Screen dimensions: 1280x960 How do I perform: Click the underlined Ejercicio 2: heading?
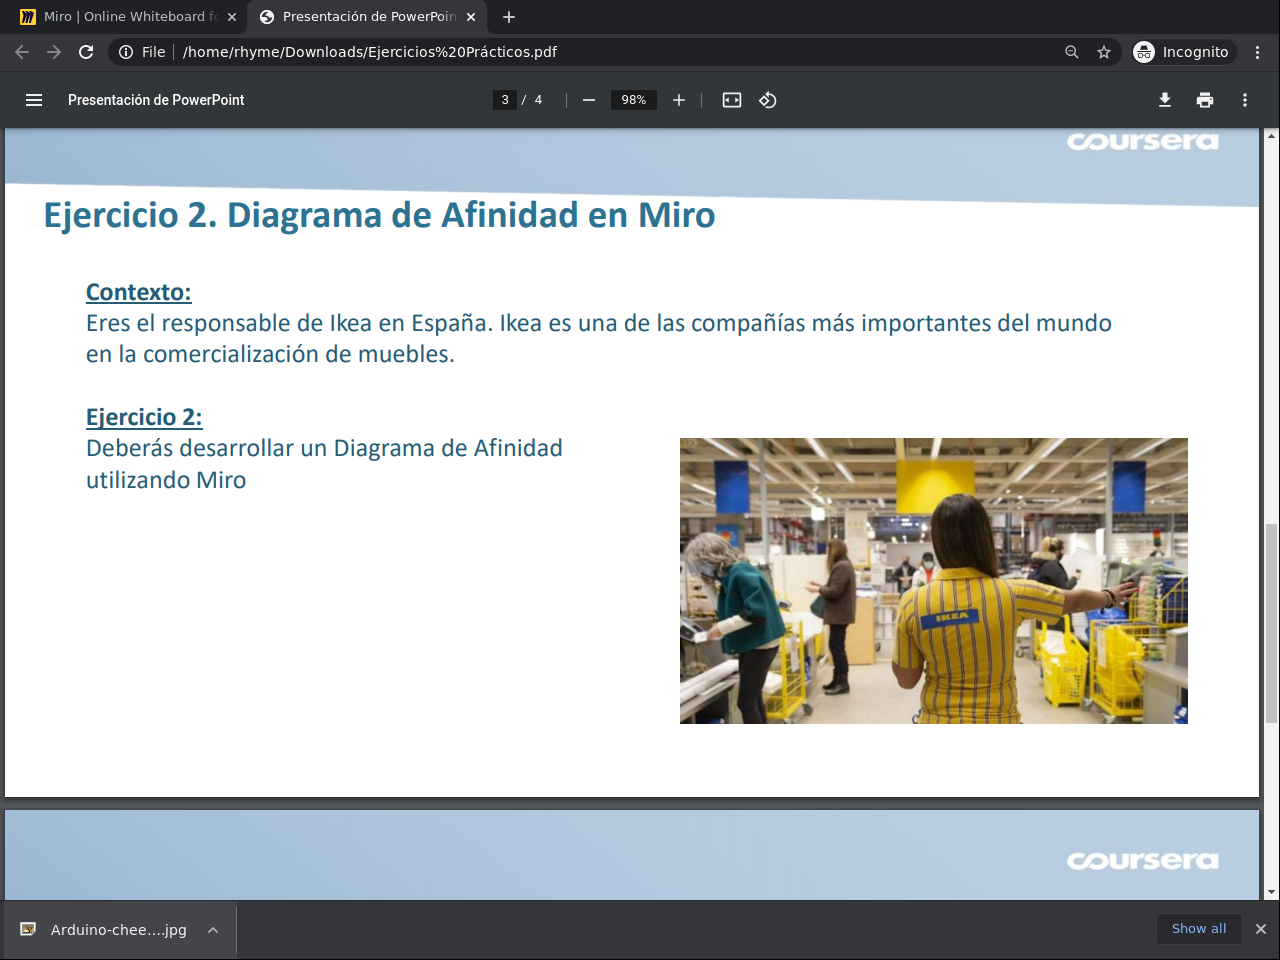coord(144,417)
